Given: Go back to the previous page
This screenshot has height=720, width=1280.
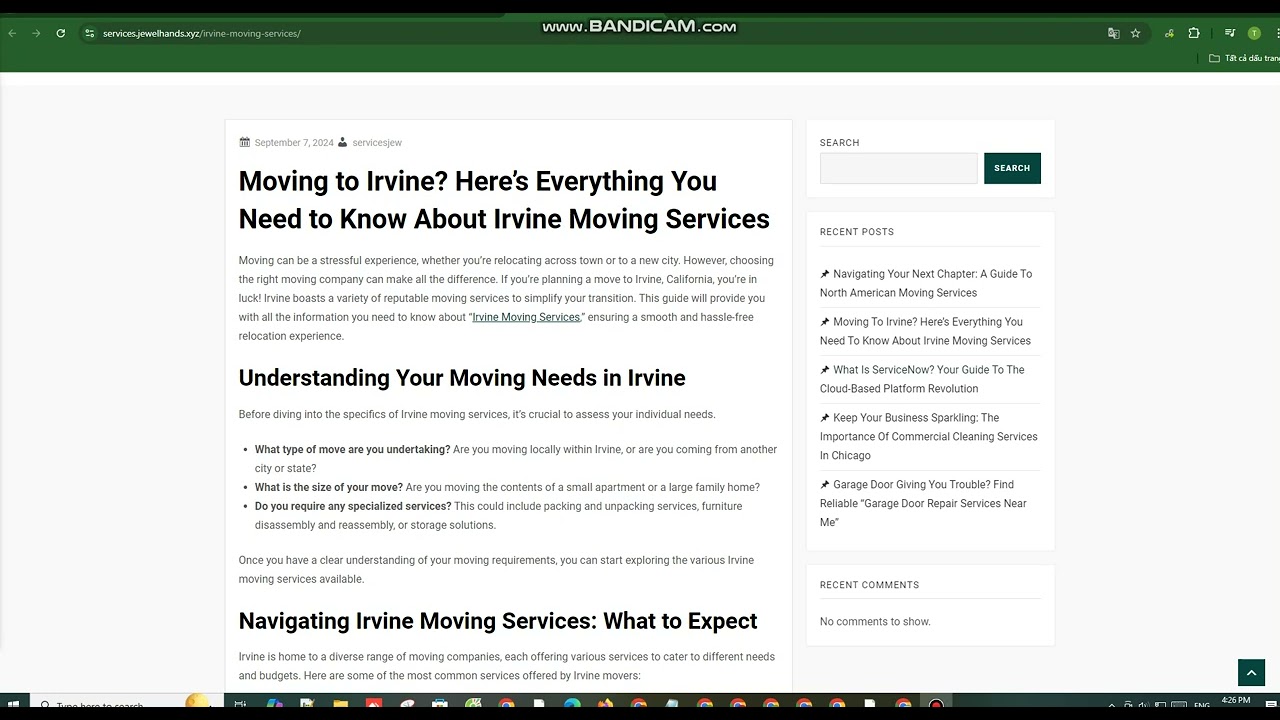Looking at the screenshot, I should [x=12, y=33].
